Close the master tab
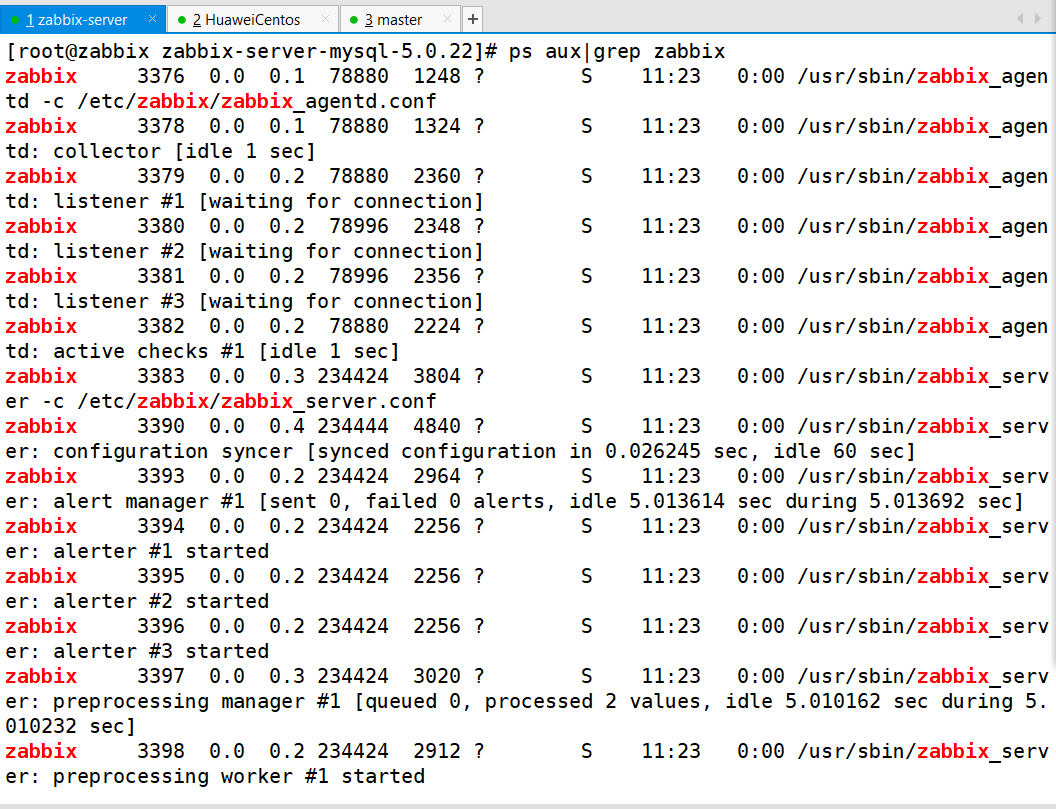 pos(447,19)
